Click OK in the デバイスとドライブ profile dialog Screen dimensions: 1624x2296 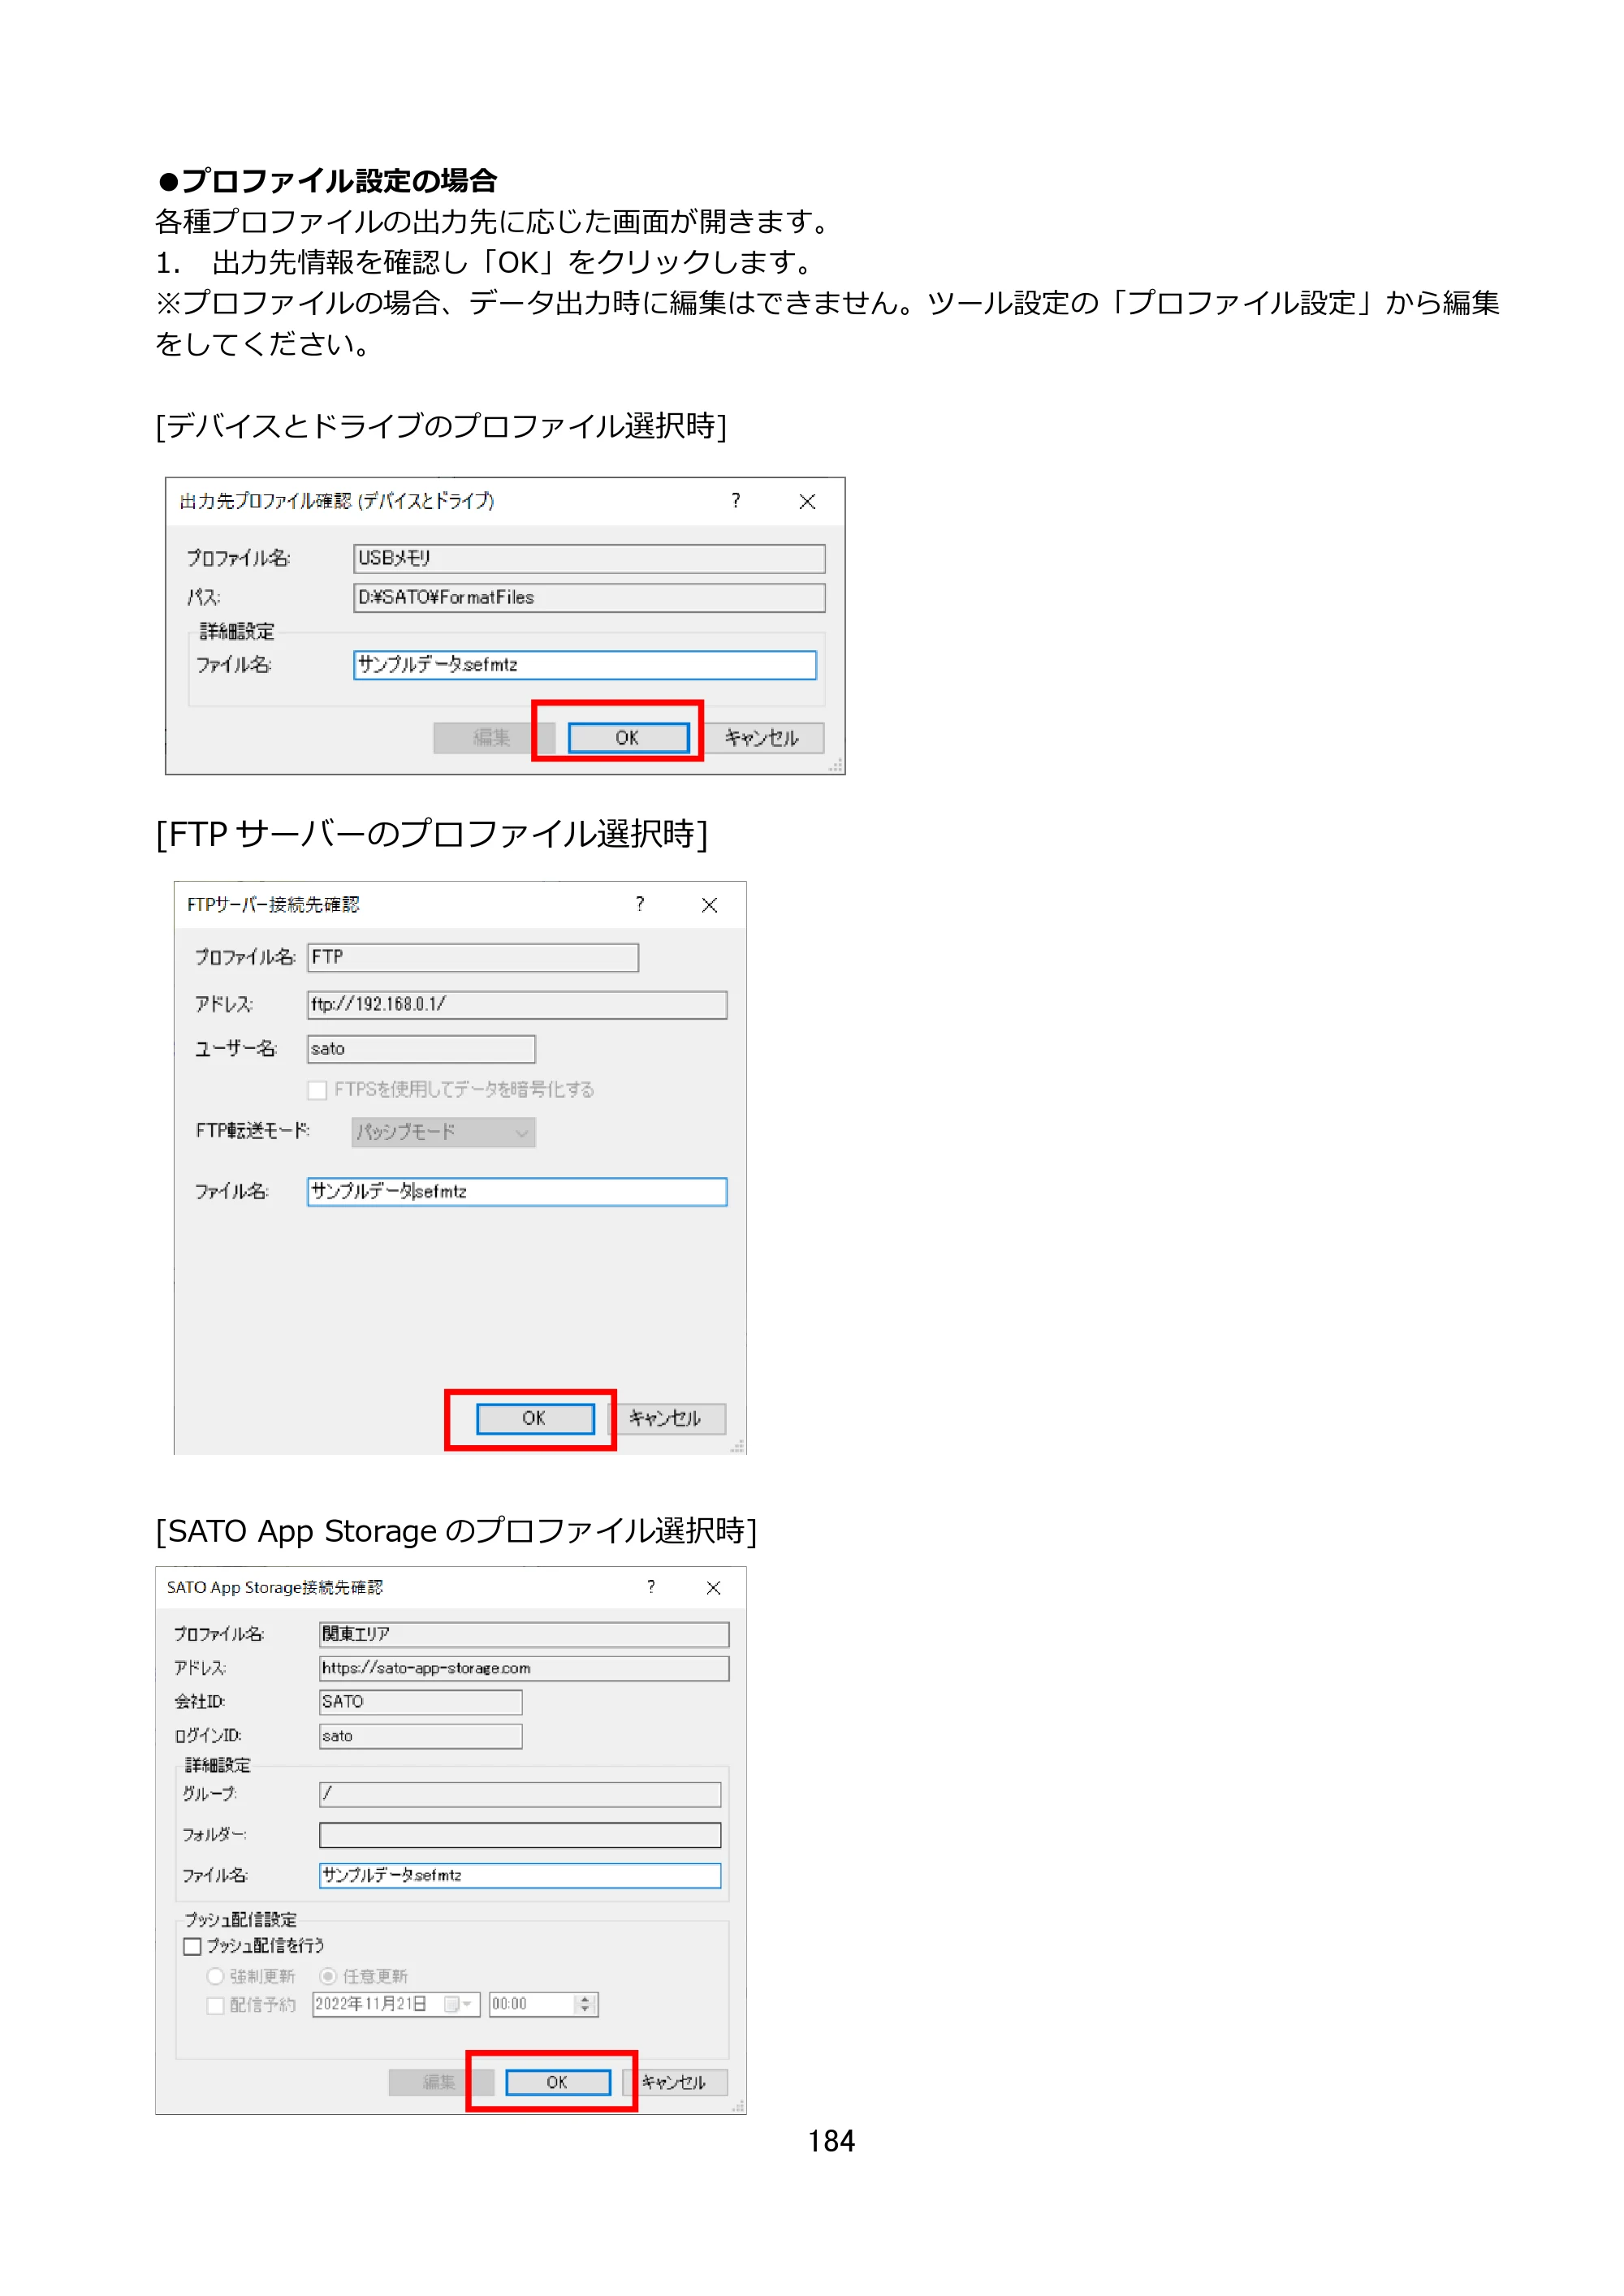[x=628, y=738]
